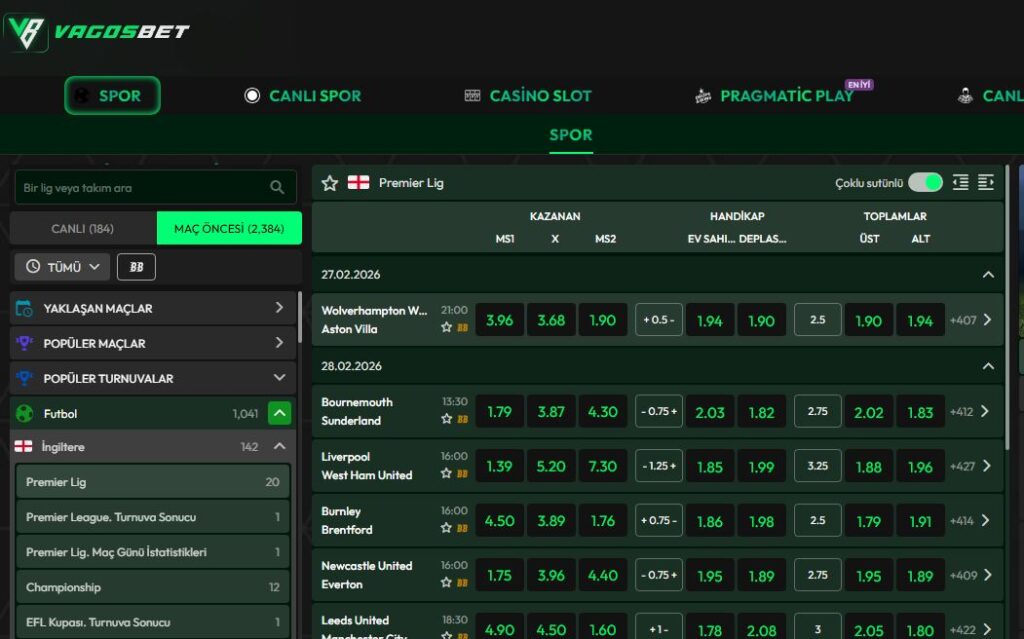This screenshot has height=639, width=1024.
Task: Go to Casino Slot menu item
Action: pos(528,95)
